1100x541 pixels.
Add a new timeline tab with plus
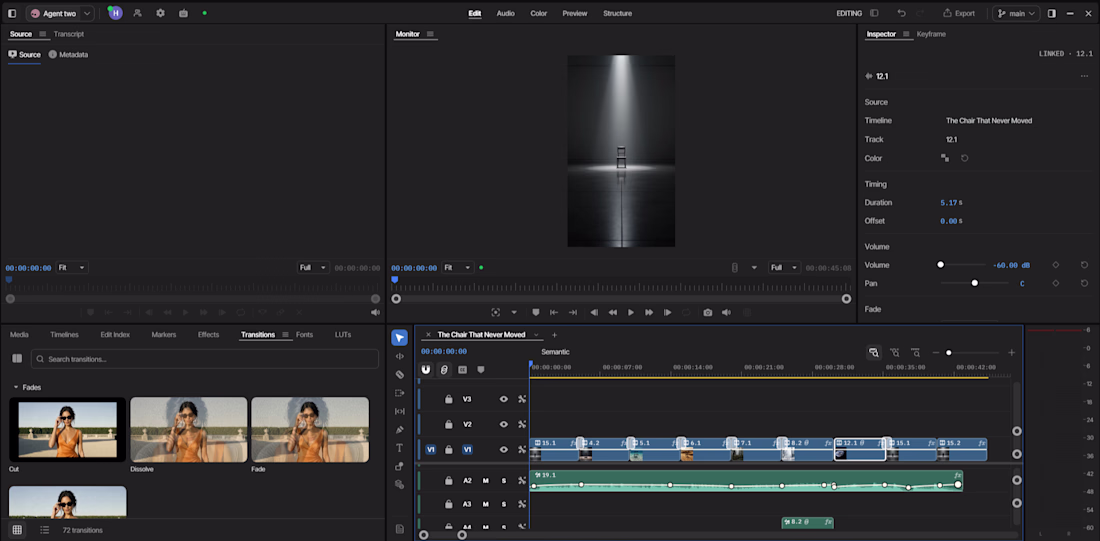pyautogui.click(x=554, y=335)
